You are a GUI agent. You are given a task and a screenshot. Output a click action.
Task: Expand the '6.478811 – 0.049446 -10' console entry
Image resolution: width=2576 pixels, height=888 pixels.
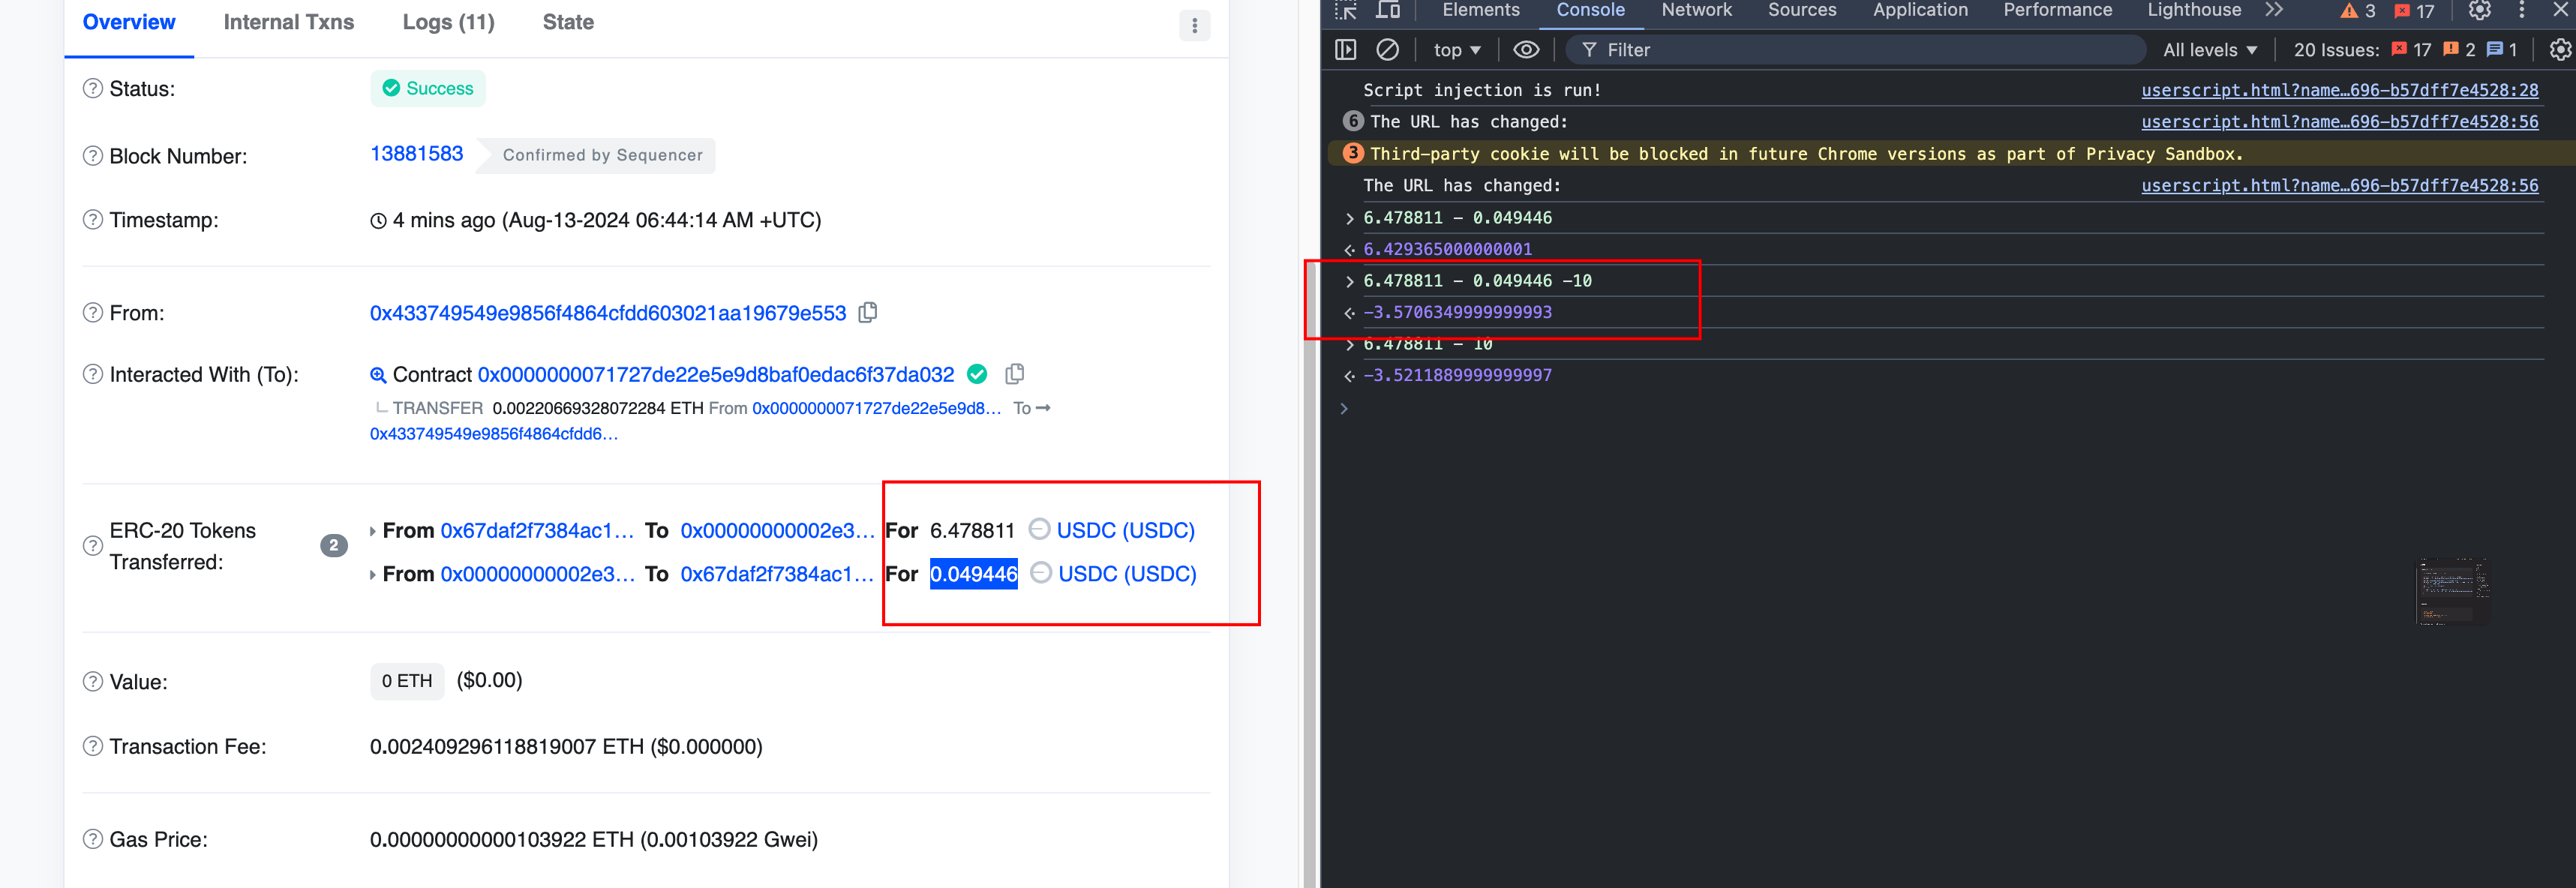(1349, 281)
